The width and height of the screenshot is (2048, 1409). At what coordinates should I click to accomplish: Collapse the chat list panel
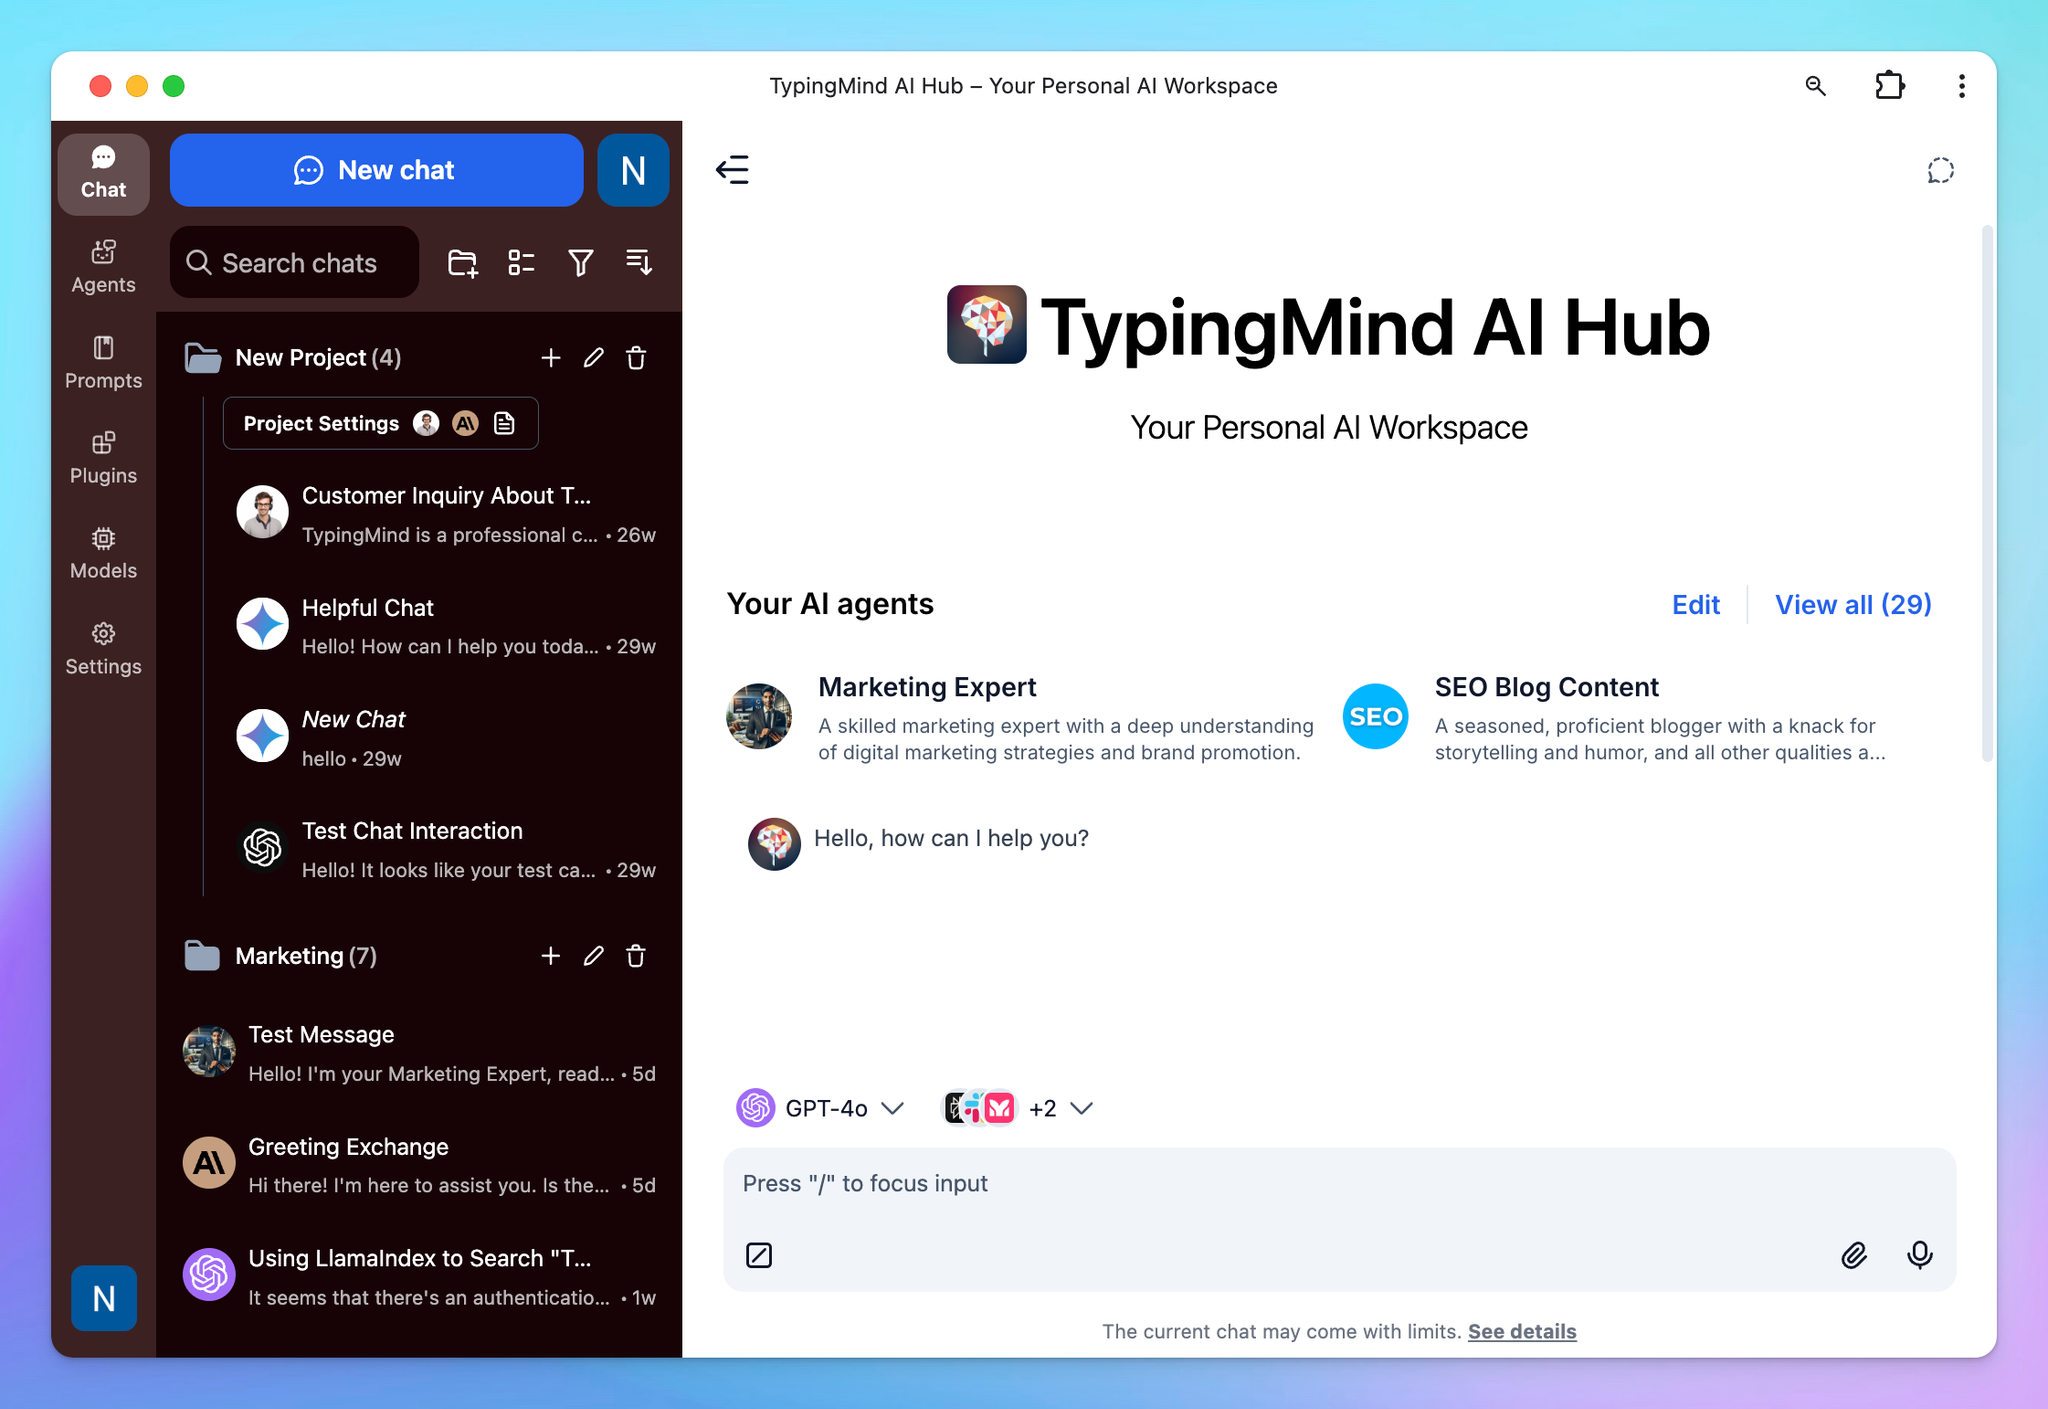coord(732,170)
